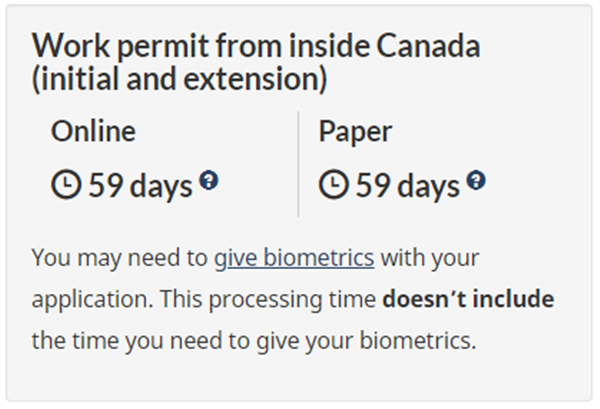Image resolution: width=600 pixels, height=409 pixels.
Task: Click the This processing time phrase
Action: tap(268, 300)
